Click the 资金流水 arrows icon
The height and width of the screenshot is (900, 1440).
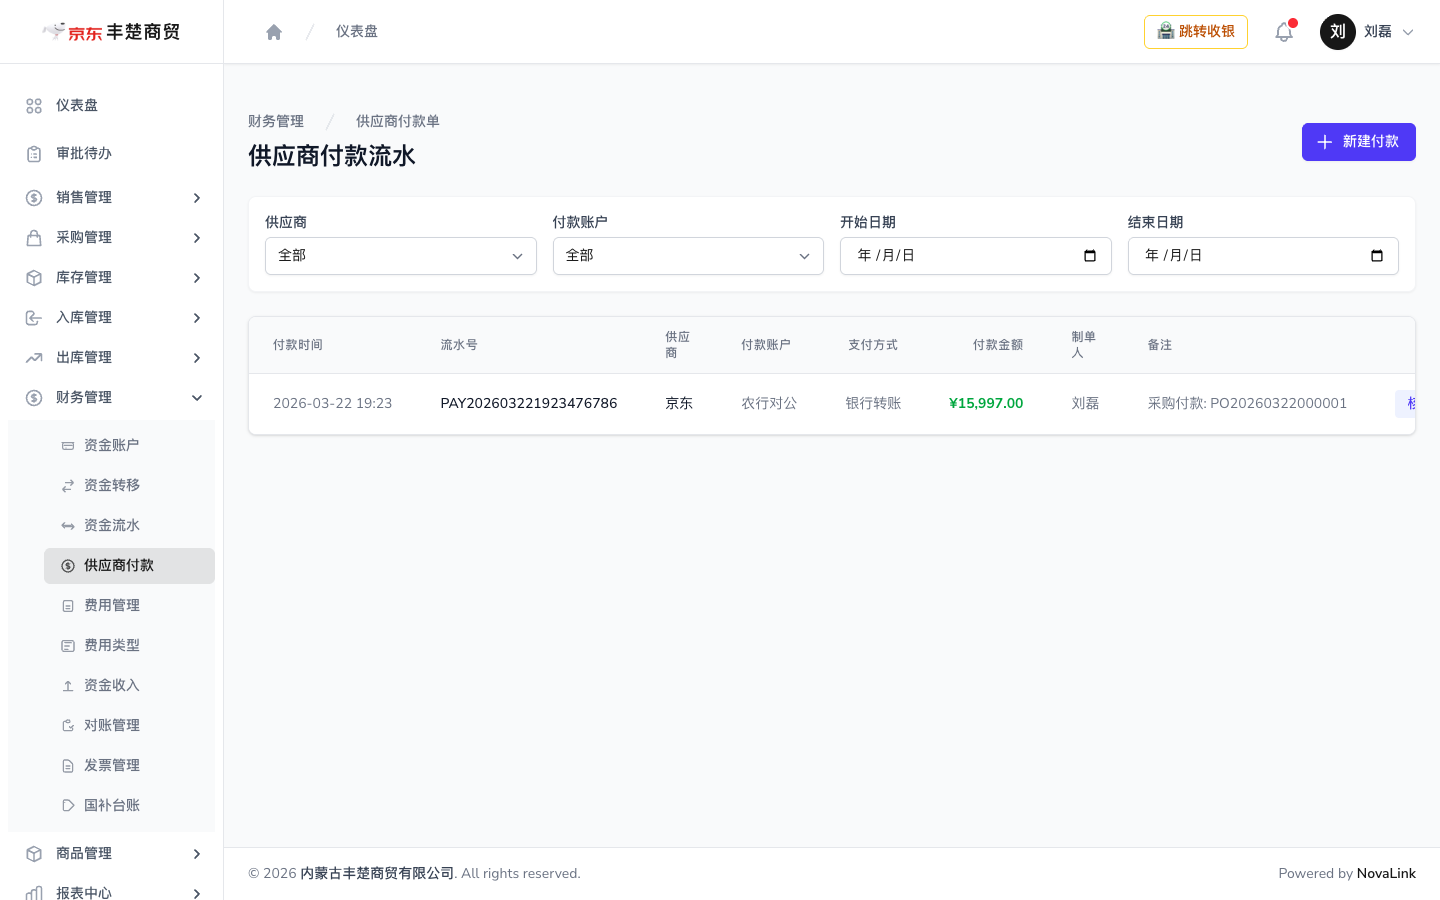coord(68,526)
